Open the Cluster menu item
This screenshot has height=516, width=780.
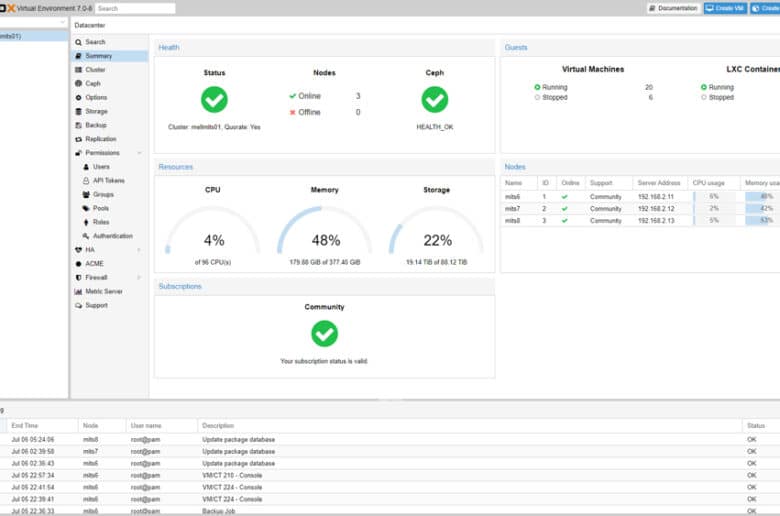click(109, 70)
